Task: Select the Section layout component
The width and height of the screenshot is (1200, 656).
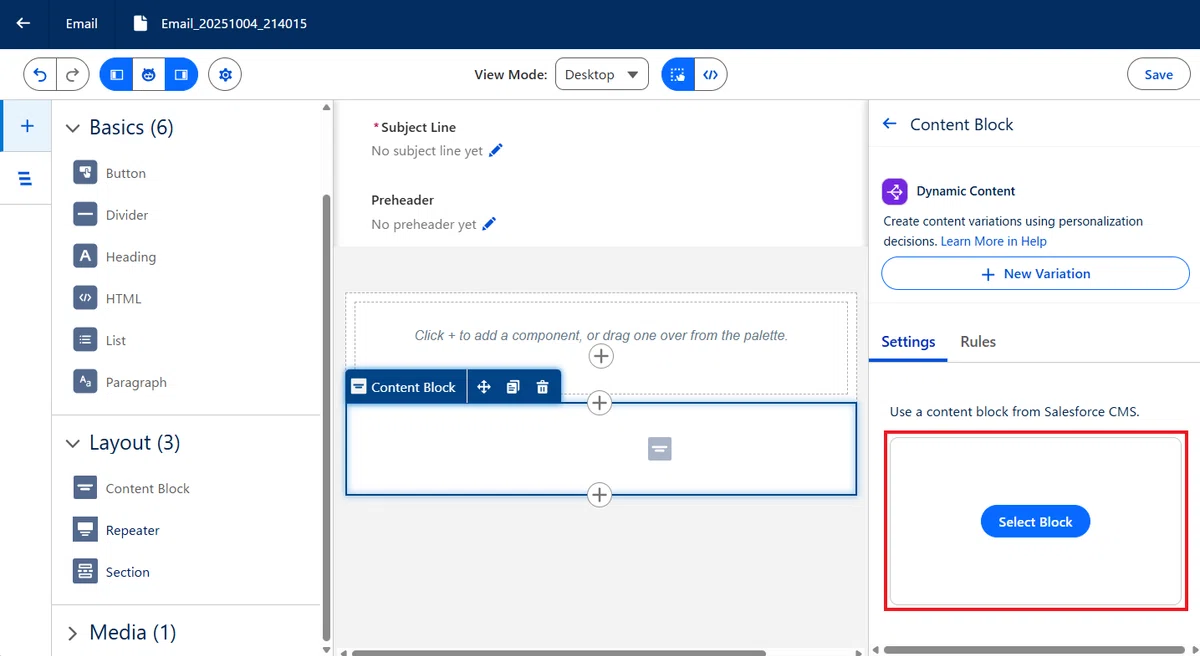Action: (112, 573)
